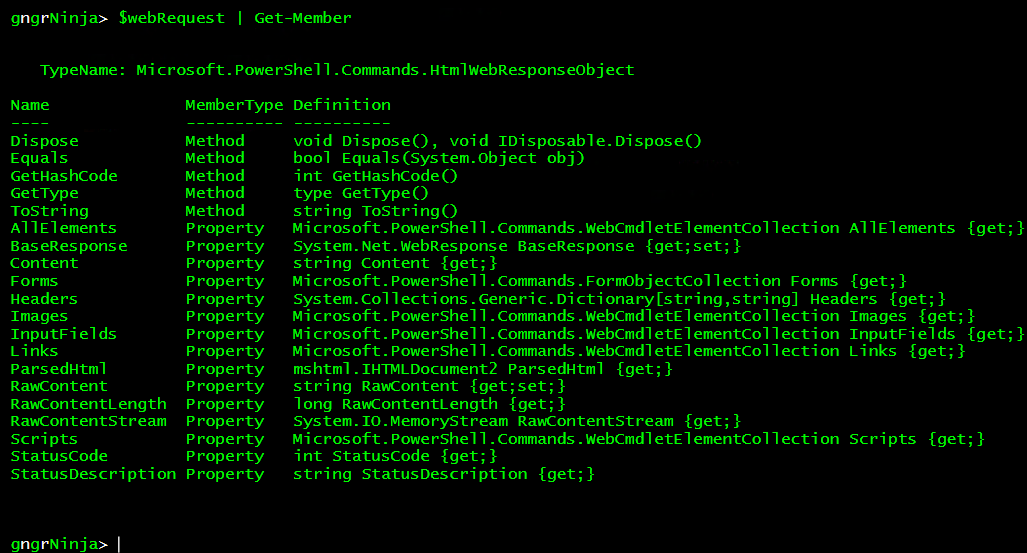Click the Dispose method name
This screenshot has height=553, width=1027.
[x=44, y=141]
